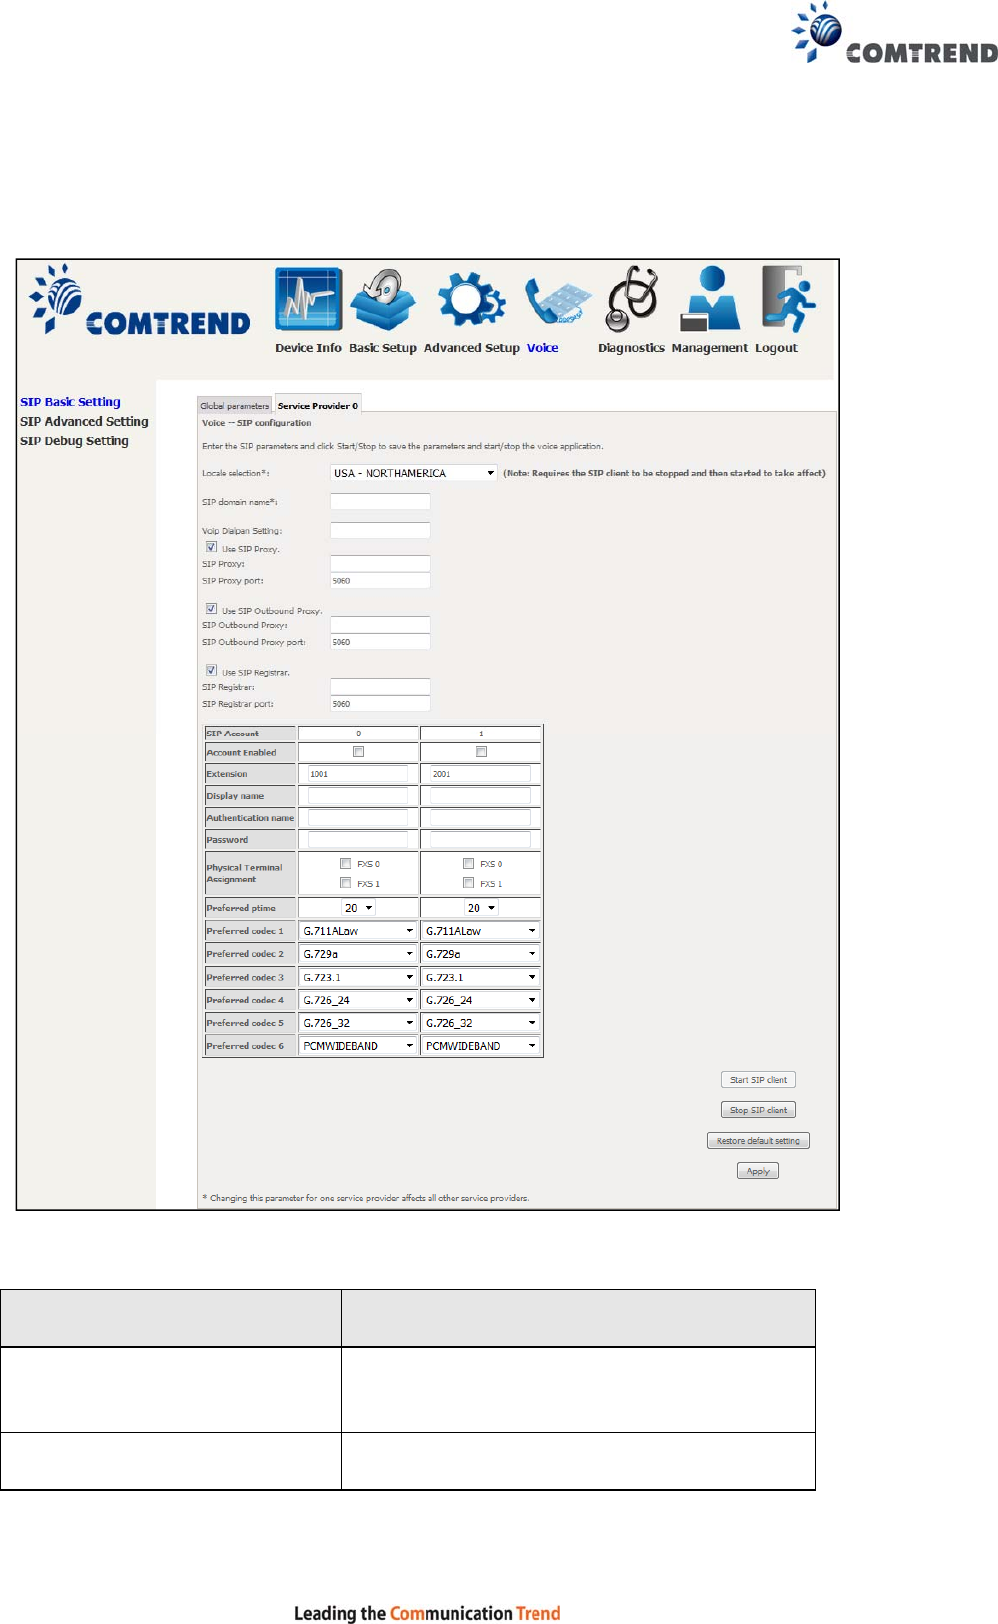Go to SIP Basic Setting
Screen dimensions: 998x1624
(70, 402)
